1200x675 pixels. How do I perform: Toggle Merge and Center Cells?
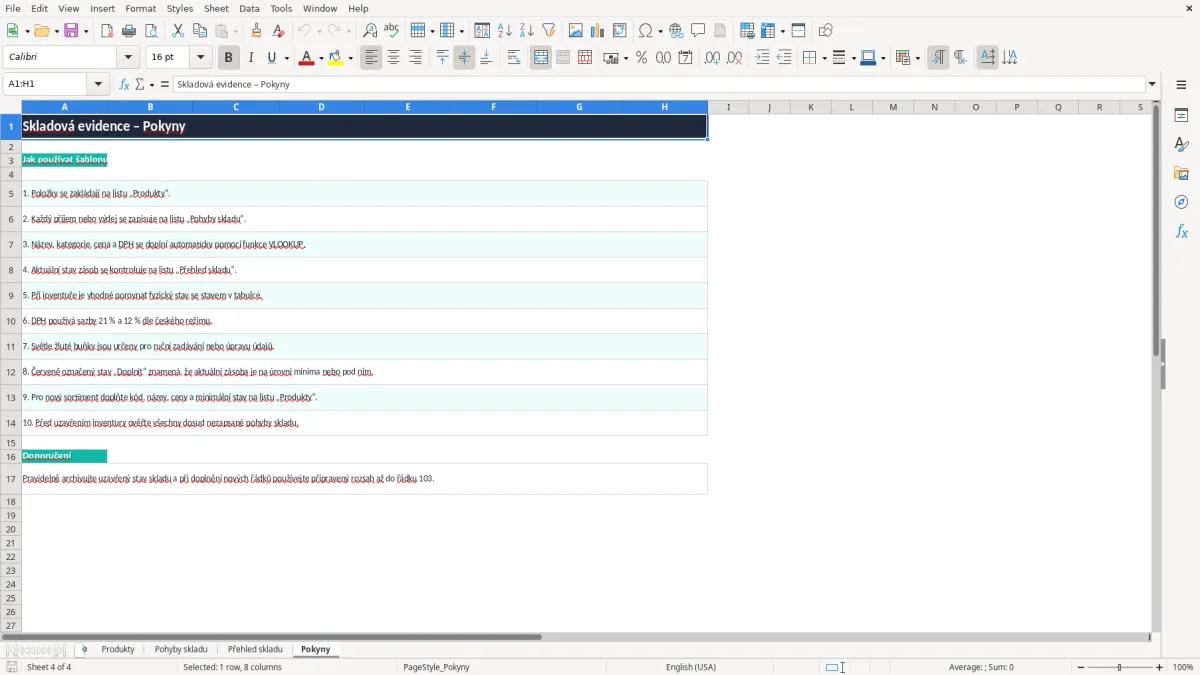541,58
